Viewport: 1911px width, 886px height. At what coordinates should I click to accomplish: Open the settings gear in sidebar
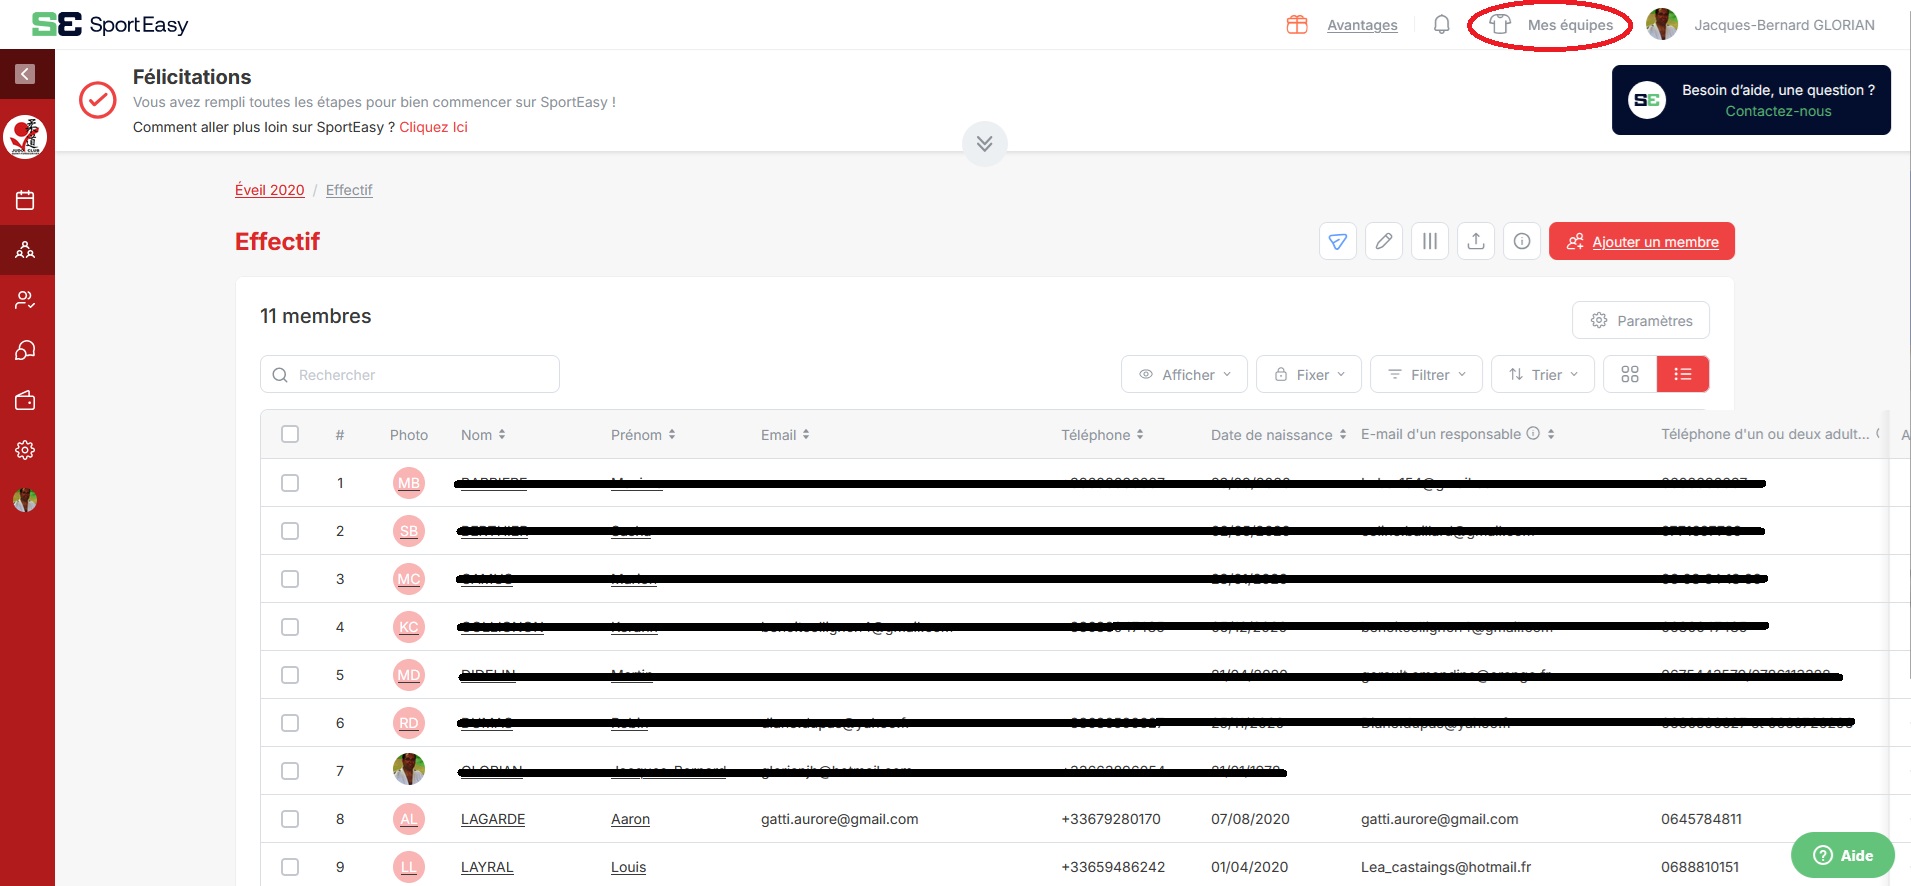tap(25, 450)
